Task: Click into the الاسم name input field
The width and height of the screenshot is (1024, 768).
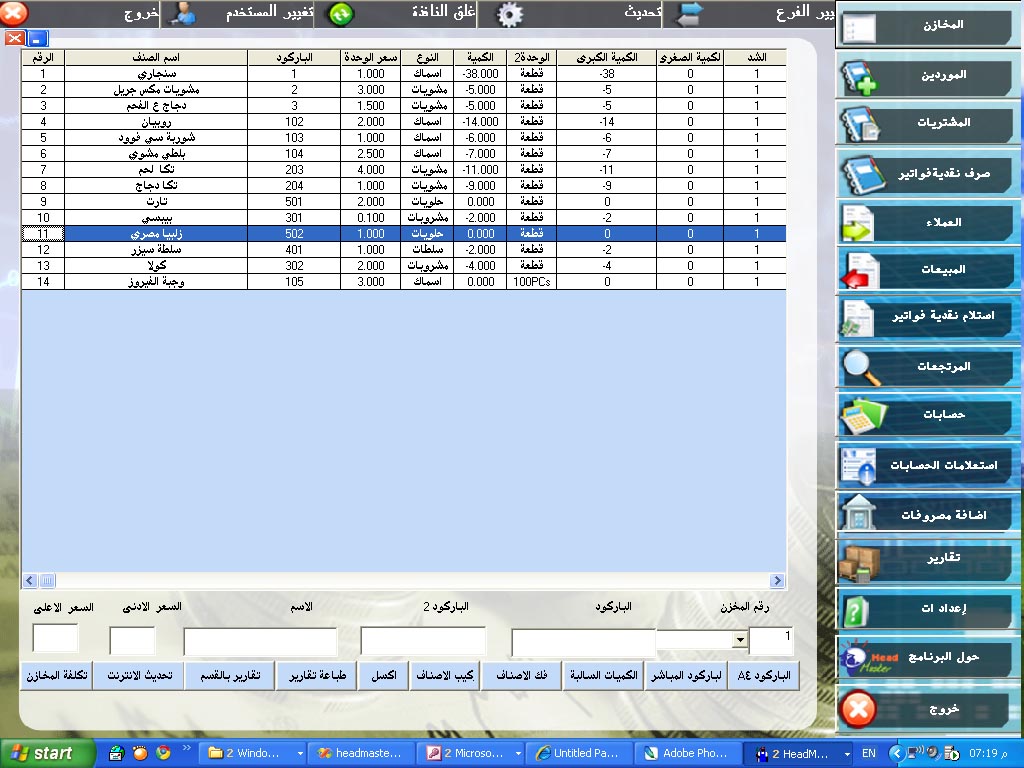Action: (260, 641)
